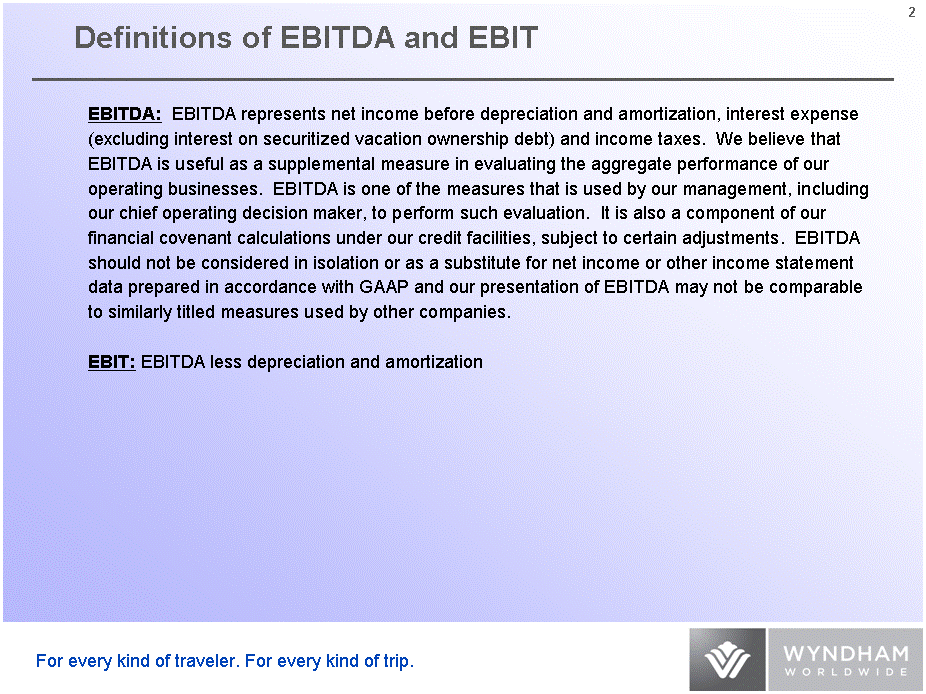Click the underlined 'EBIT:' heading
Screen dimensions: 926x694
click(x=111, y=361)
